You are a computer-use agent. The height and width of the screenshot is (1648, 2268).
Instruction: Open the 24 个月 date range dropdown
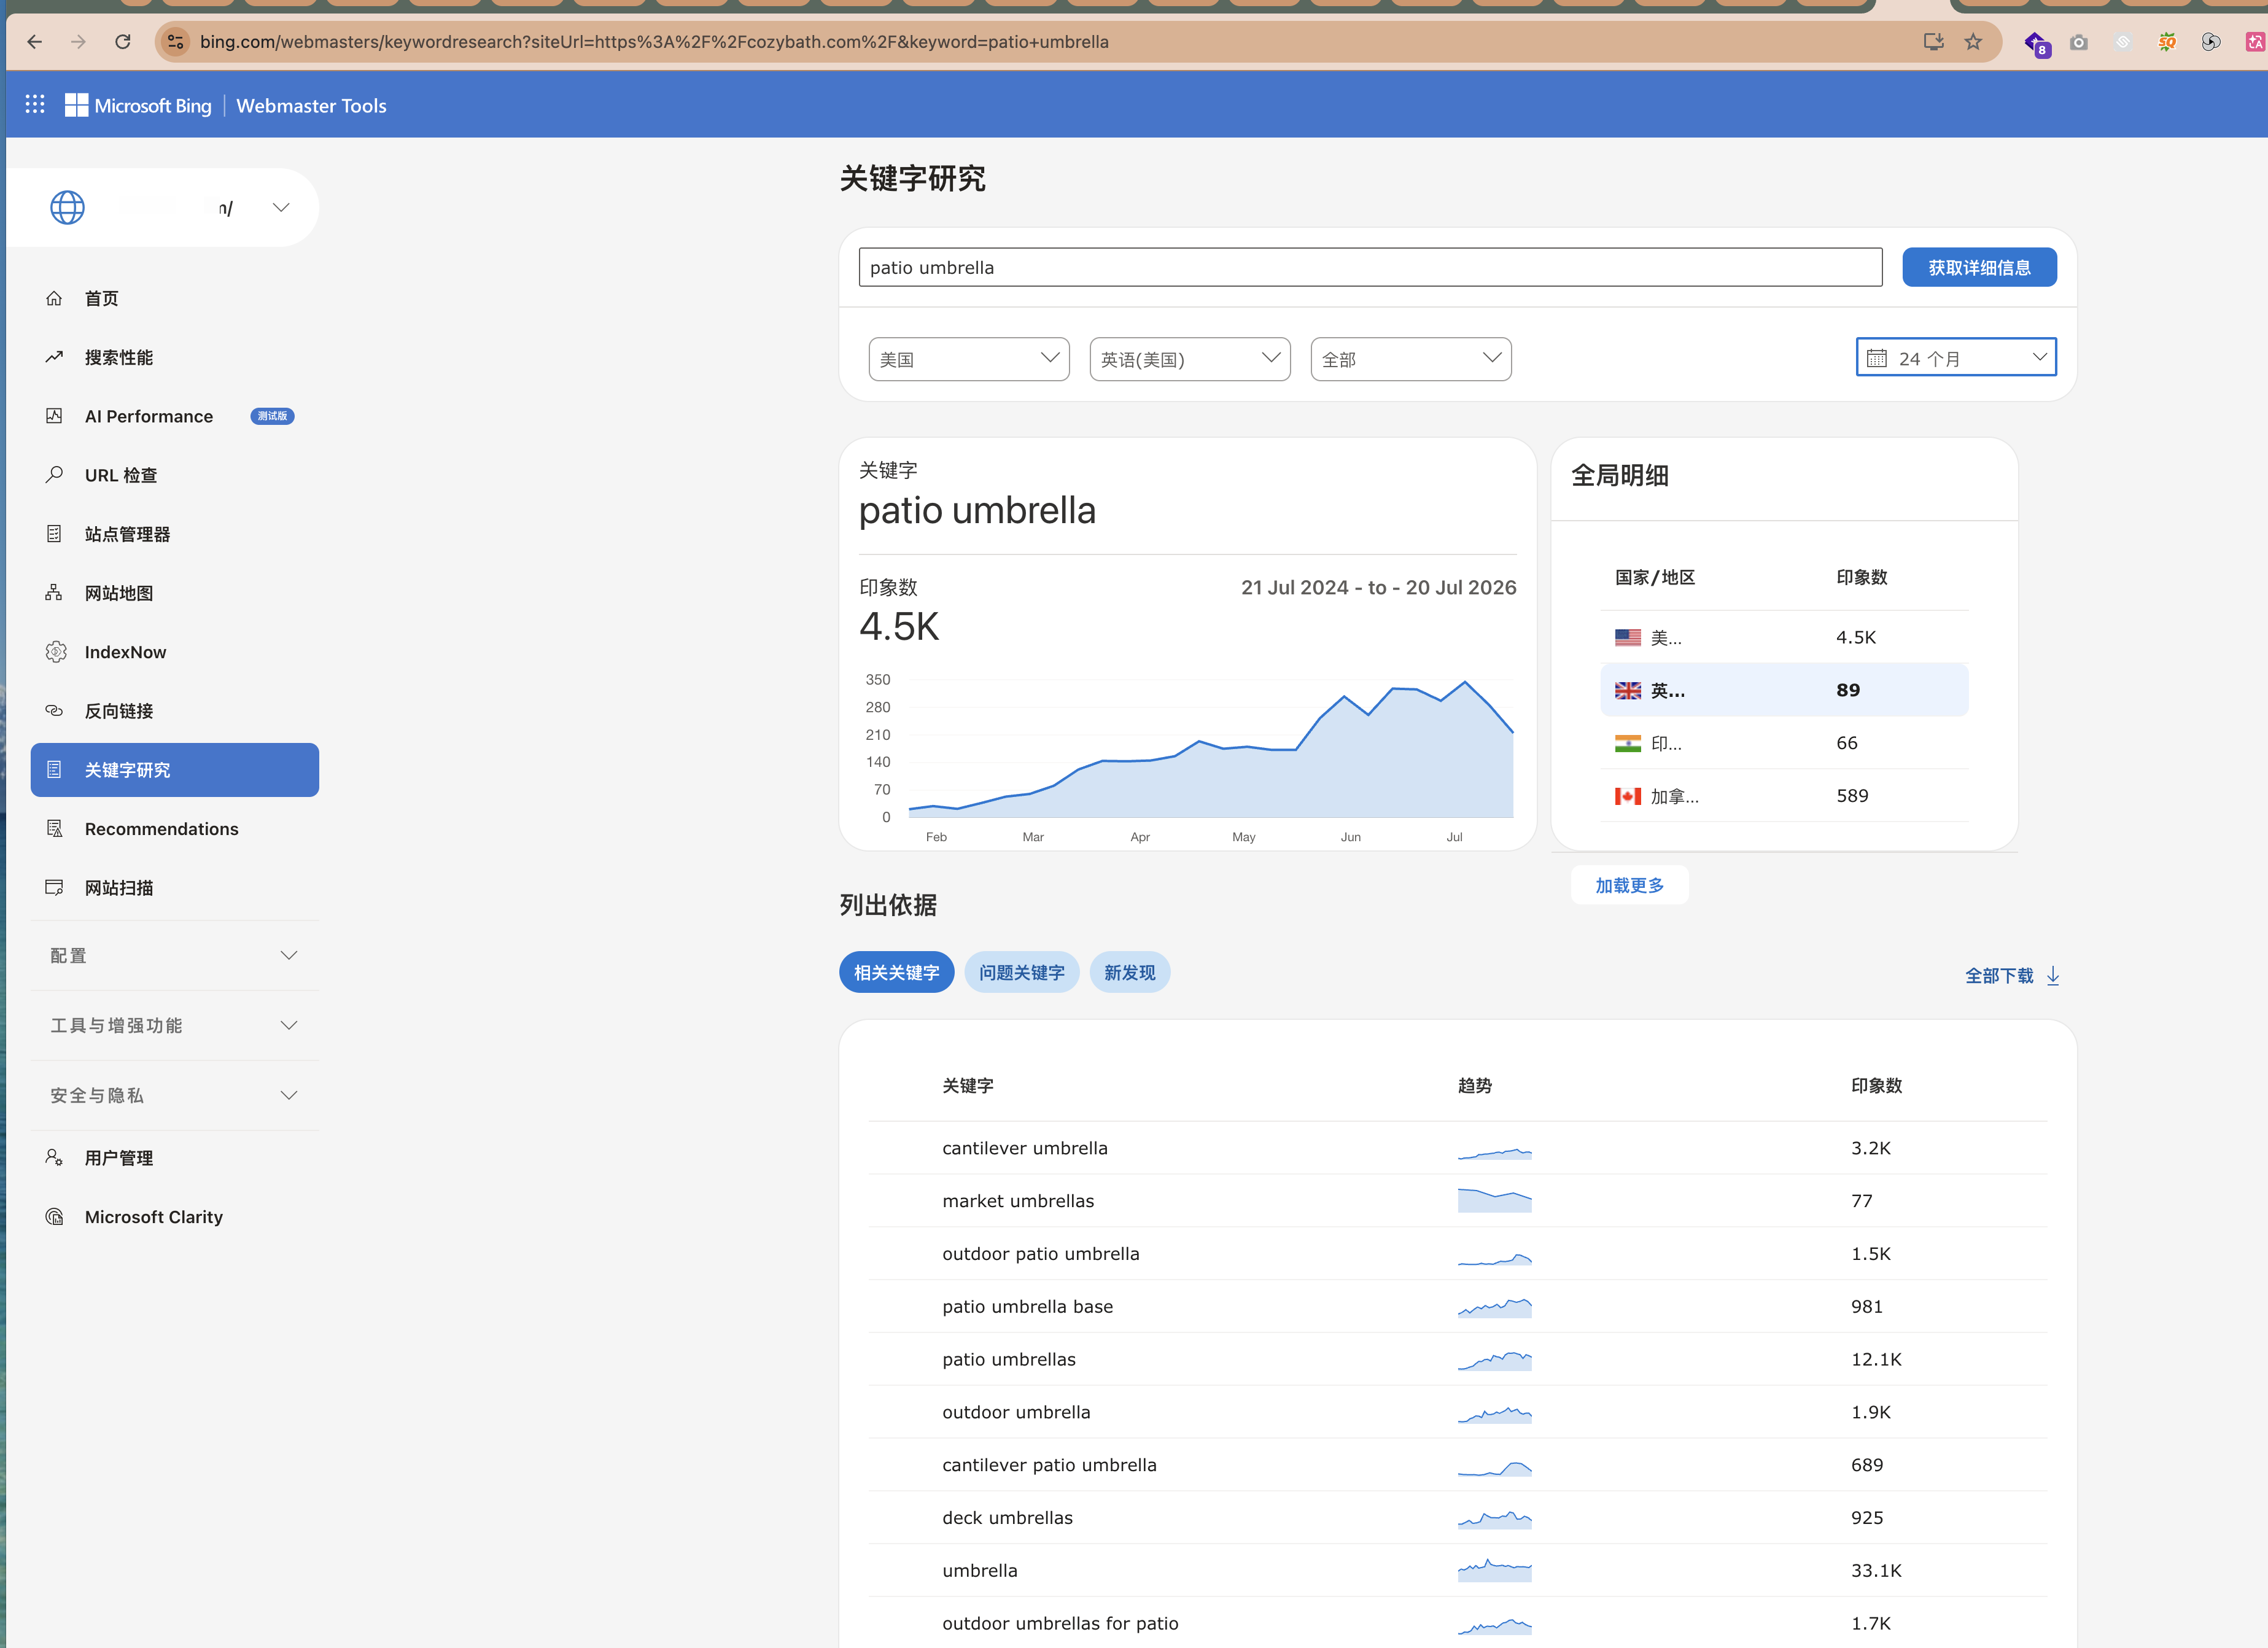pyautogui.click(x=1956, y=358)
